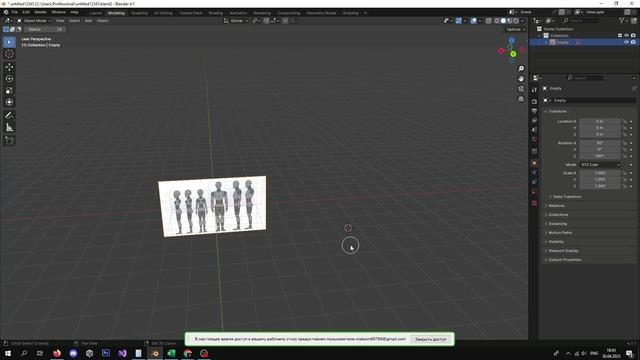Click the blue Z axis gizmo ball
This screenshot has width=640, height=360.
tap(511, 40)
